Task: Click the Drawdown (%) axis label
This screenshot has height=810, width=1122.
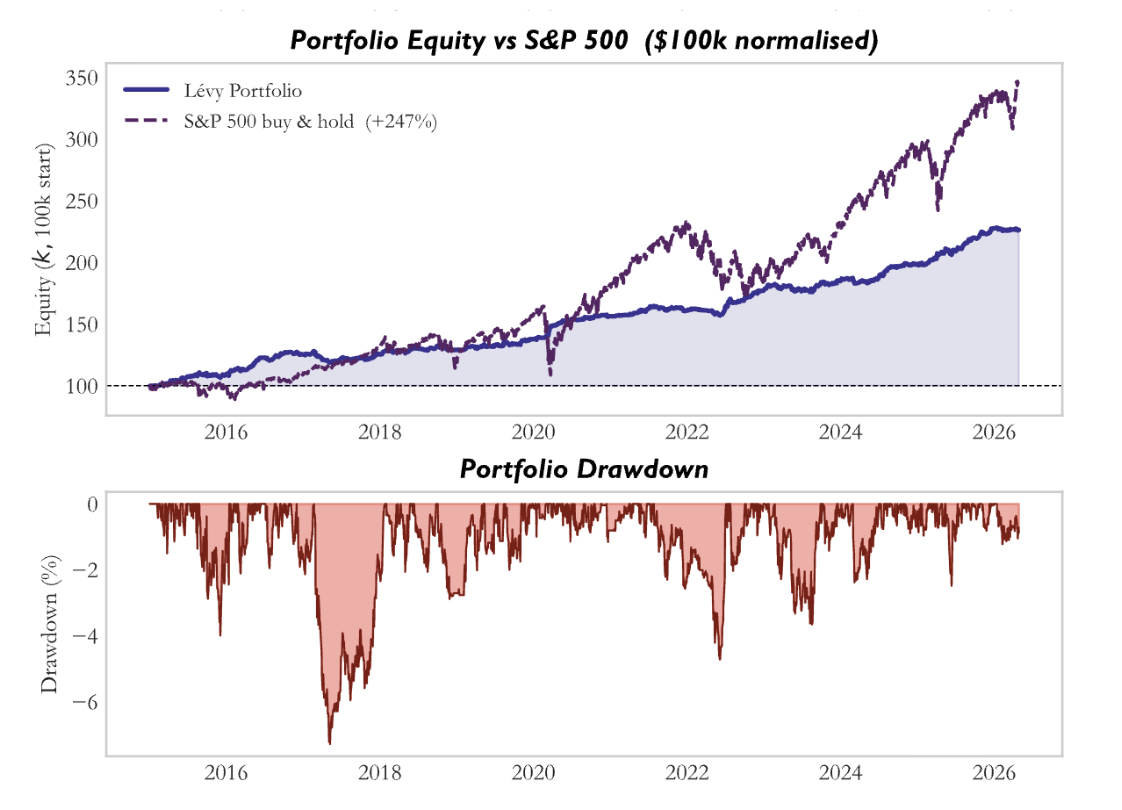Action: pyautogui.click(x=49, y=624)
